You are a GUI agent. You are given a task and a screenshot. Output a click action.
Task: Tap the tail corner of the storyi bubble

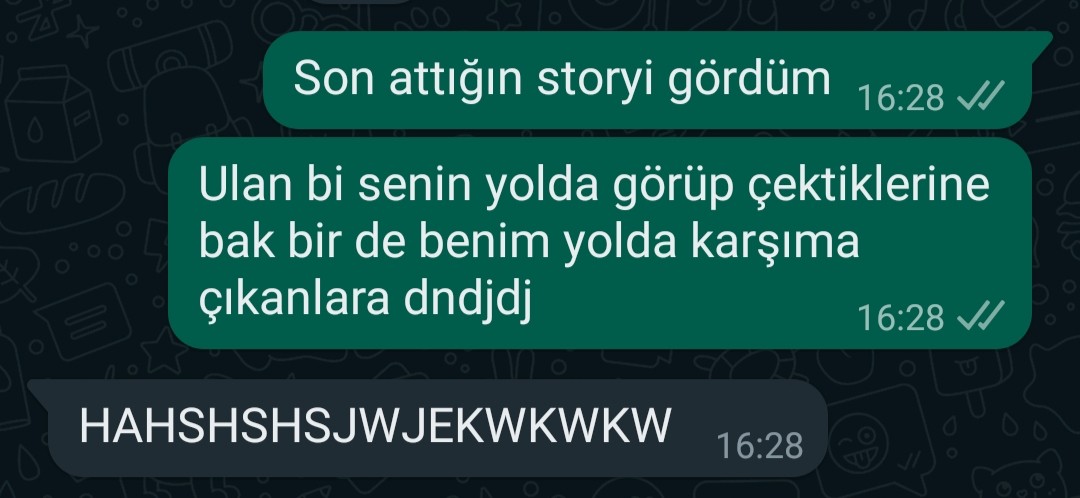(x=1042, y=39)
